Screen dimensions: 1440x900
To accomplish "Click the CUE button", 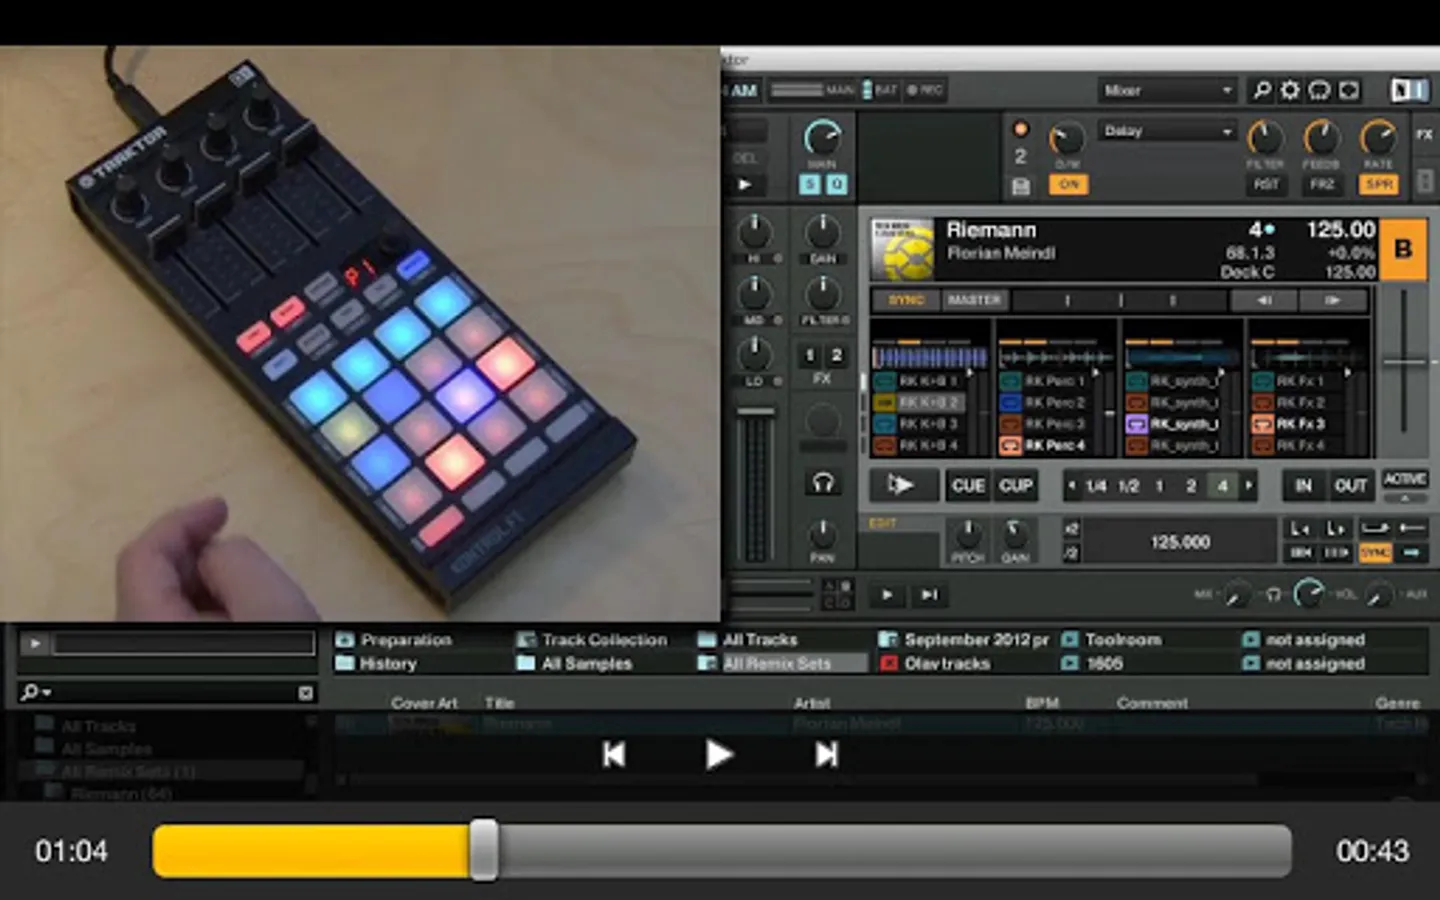I will (x=967, y=486).
